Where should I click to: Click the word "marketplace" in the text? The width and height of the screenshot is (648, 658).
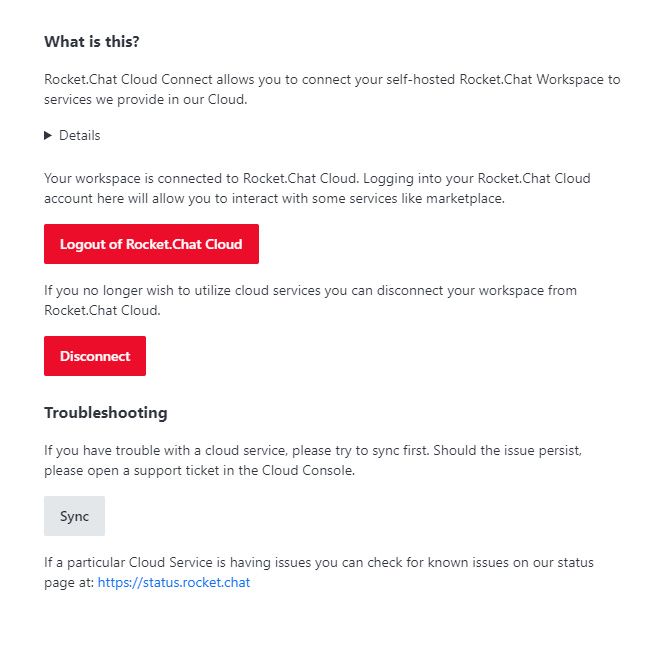click(x=463, y=198)
